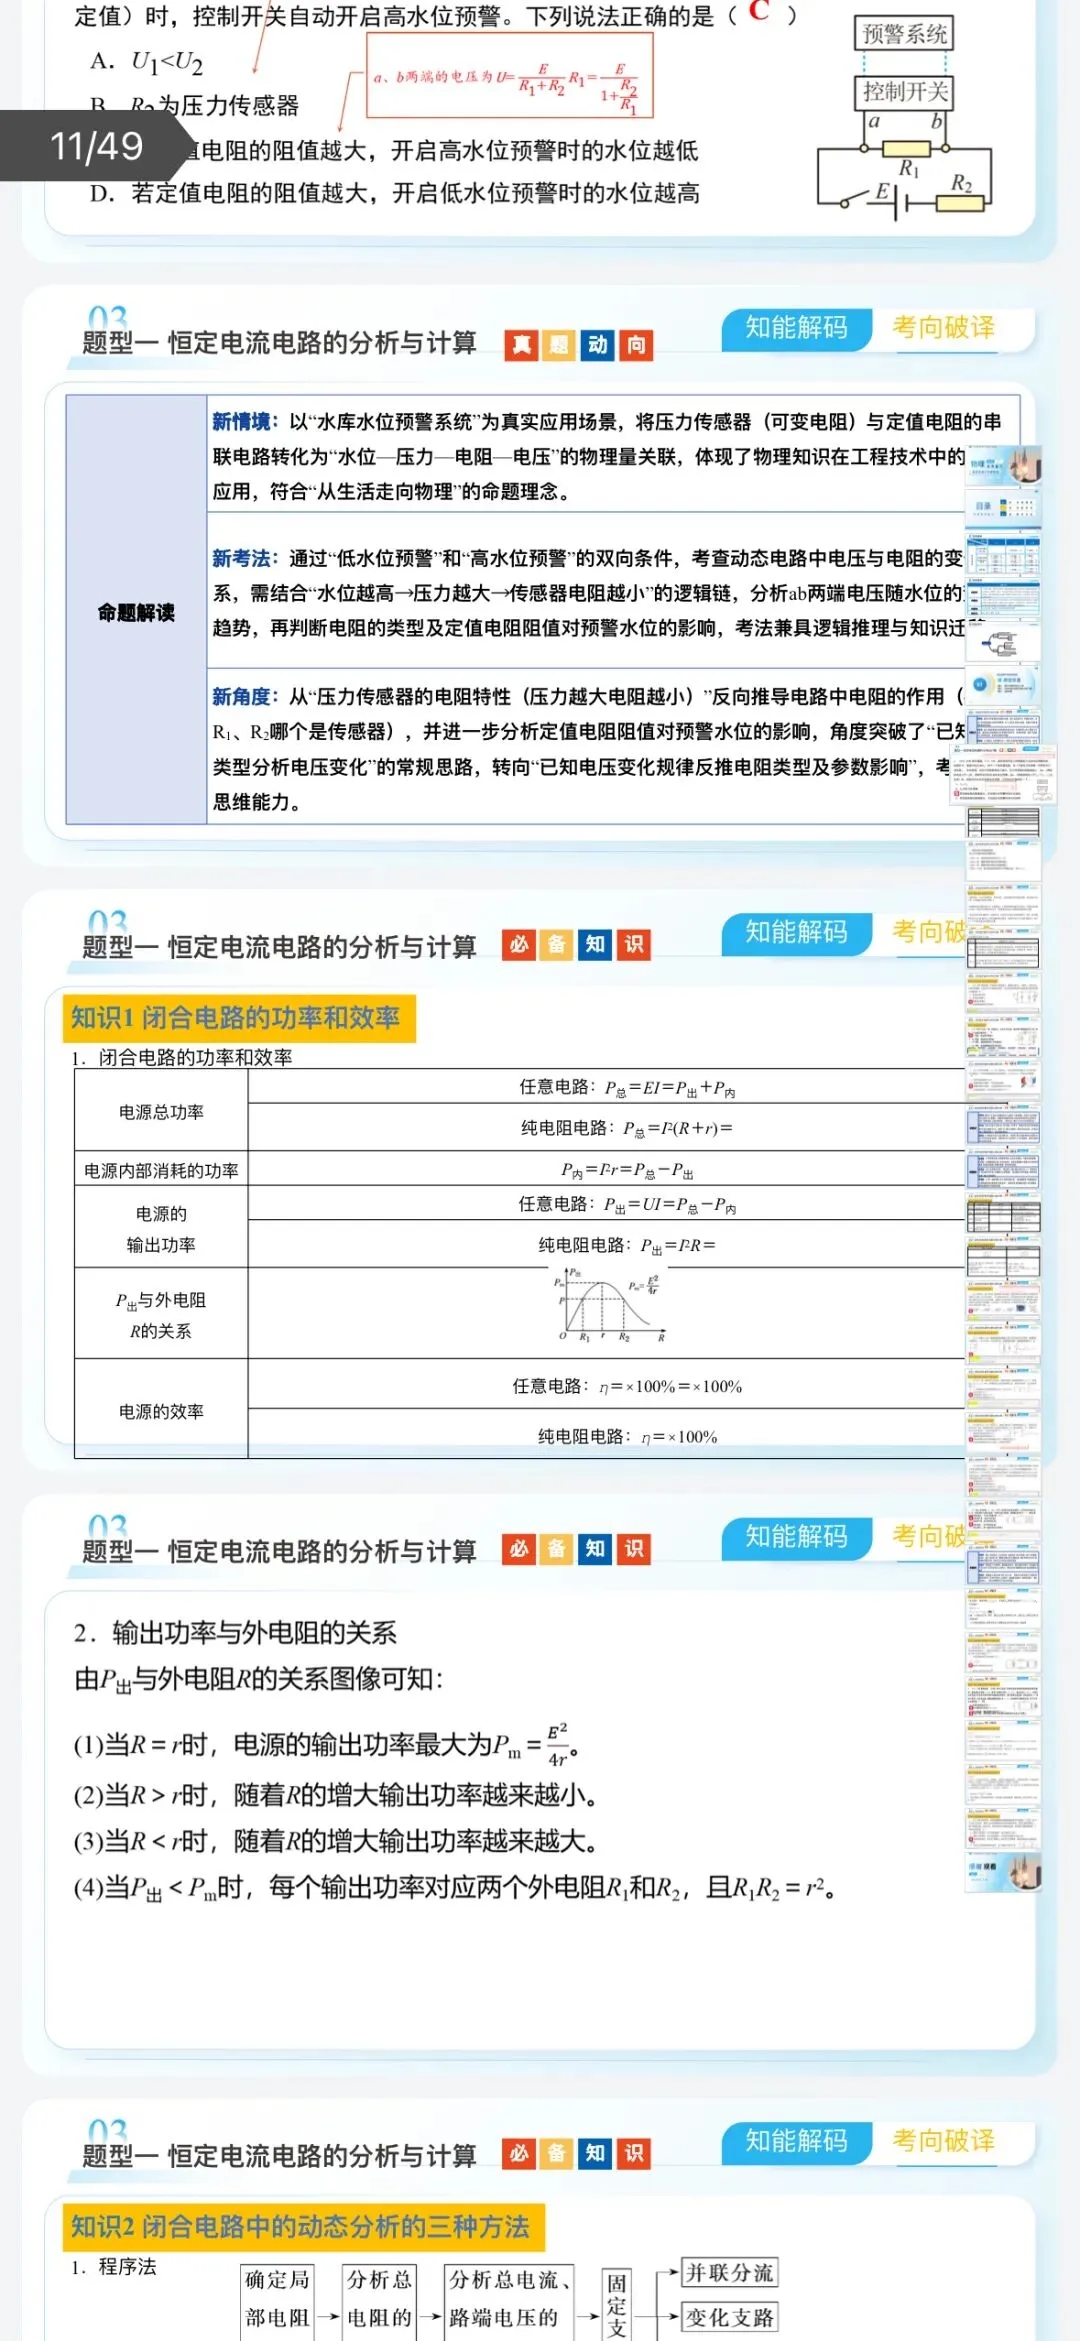
Task: Click 必备知识 badge above 知识2 heading
Action: [577, 2154]
